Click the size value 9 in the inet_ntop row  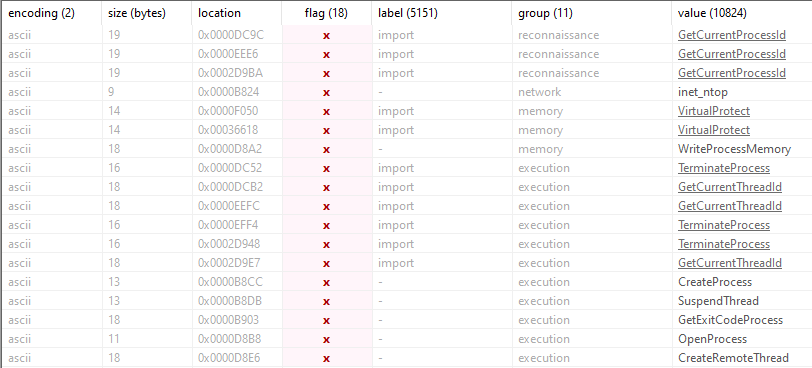(x=111, y=92)
